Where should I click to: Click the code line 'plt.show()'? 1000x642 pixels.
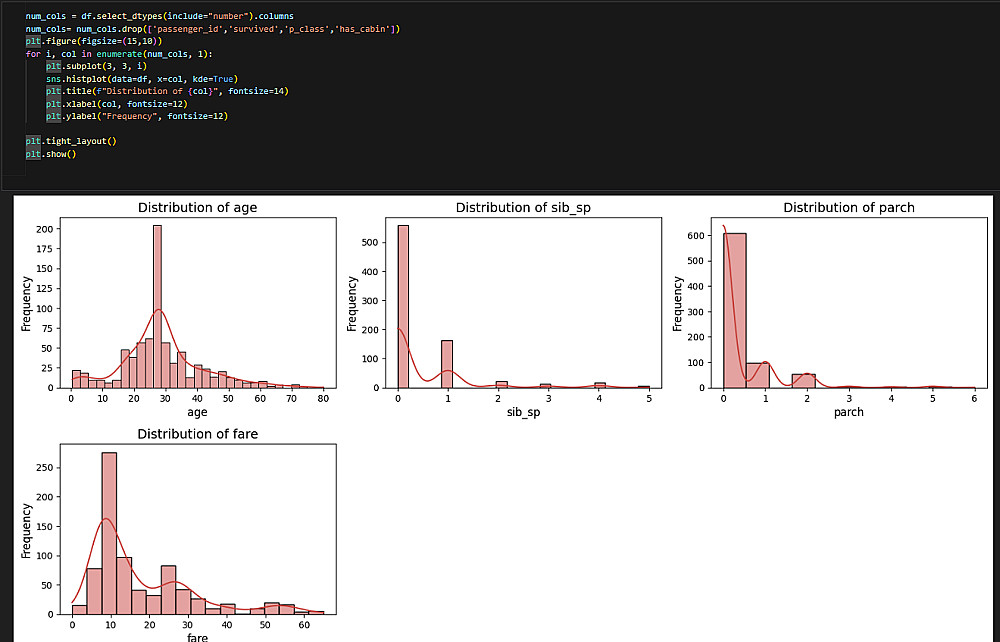point(51,154)
